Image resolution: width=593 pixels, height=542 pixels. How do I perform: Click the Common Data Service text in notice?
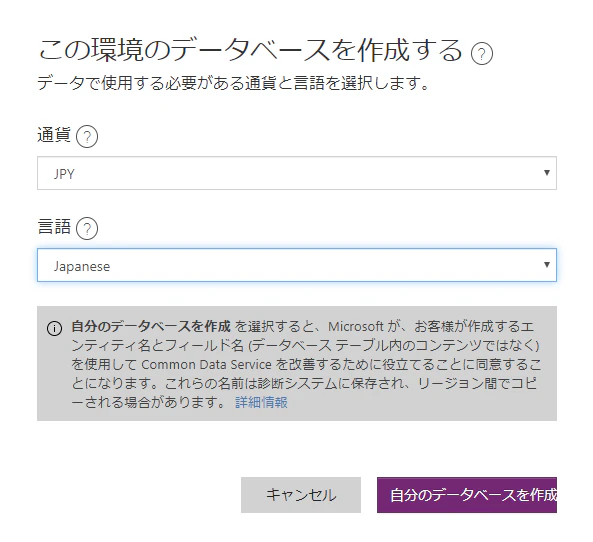click(x=206, y=365)
